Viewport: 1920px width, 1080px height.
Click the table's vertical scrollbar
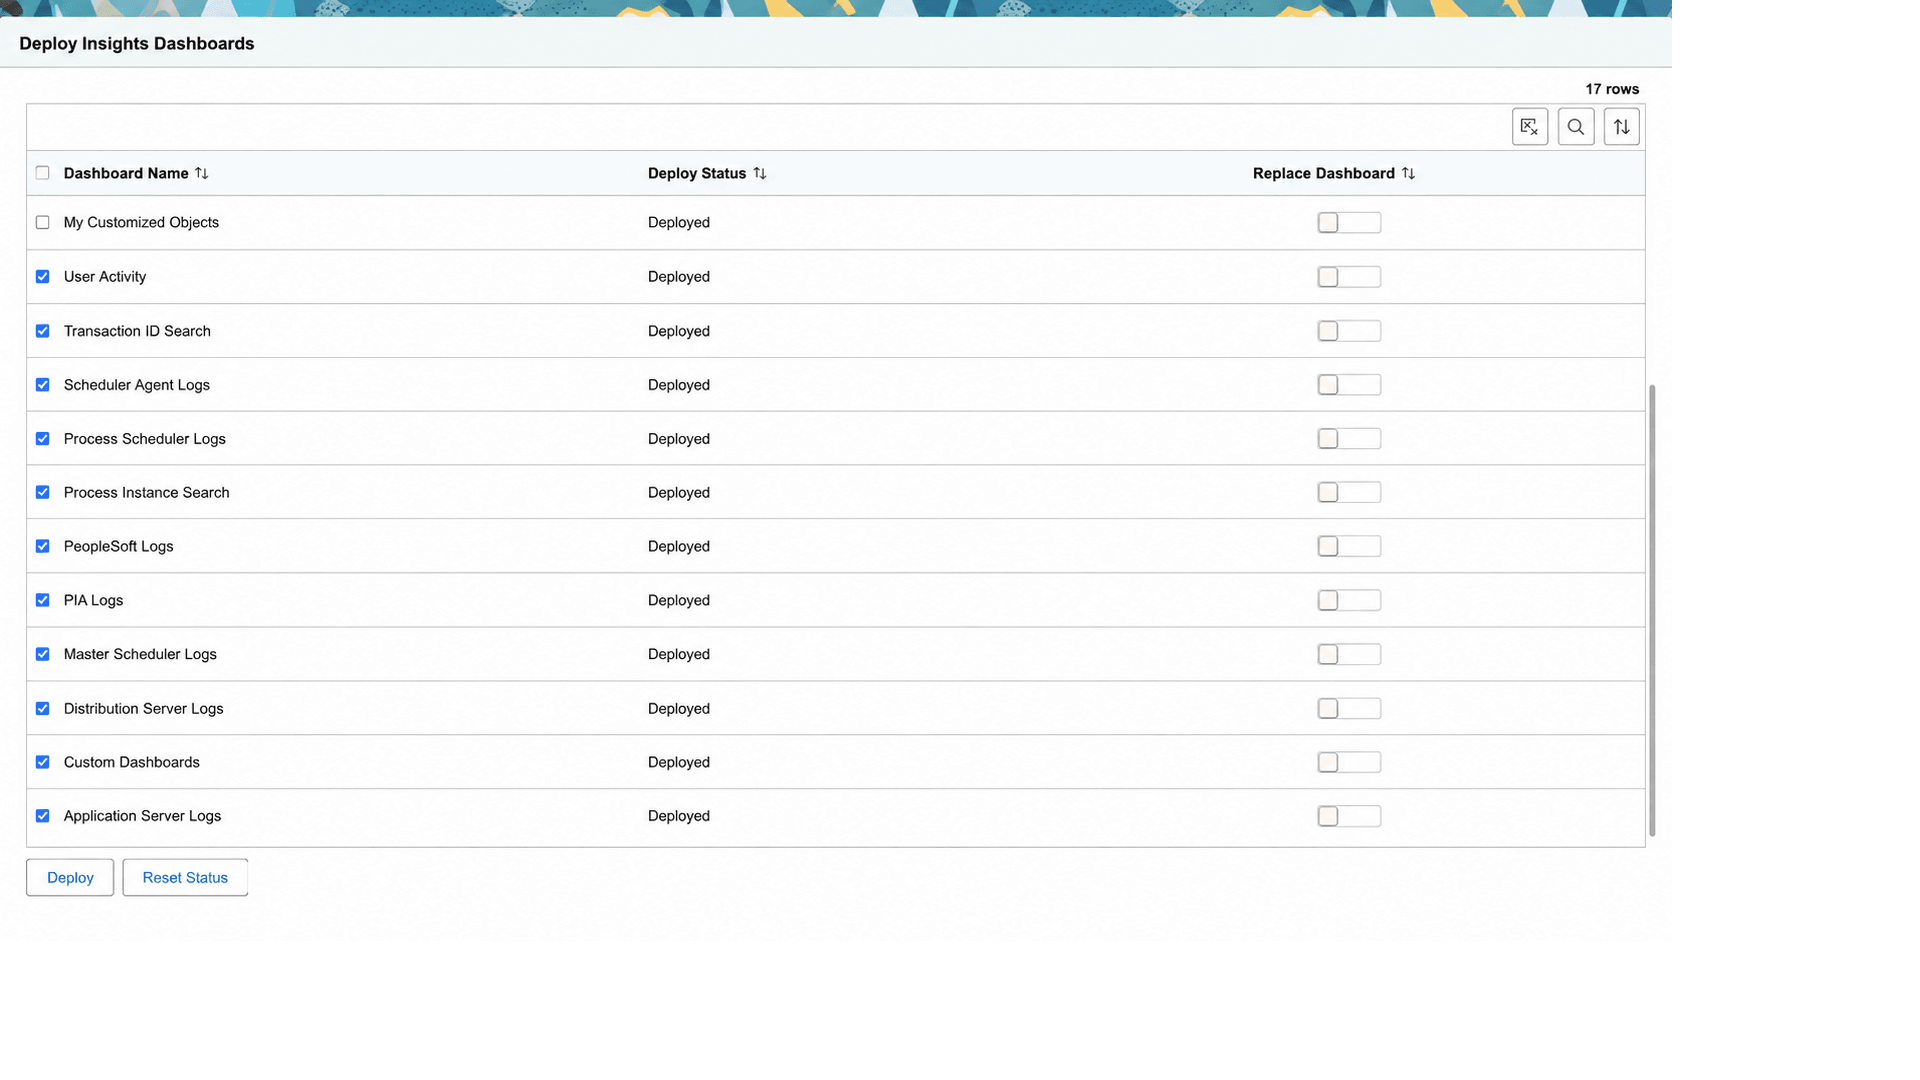pos(1652,610)
